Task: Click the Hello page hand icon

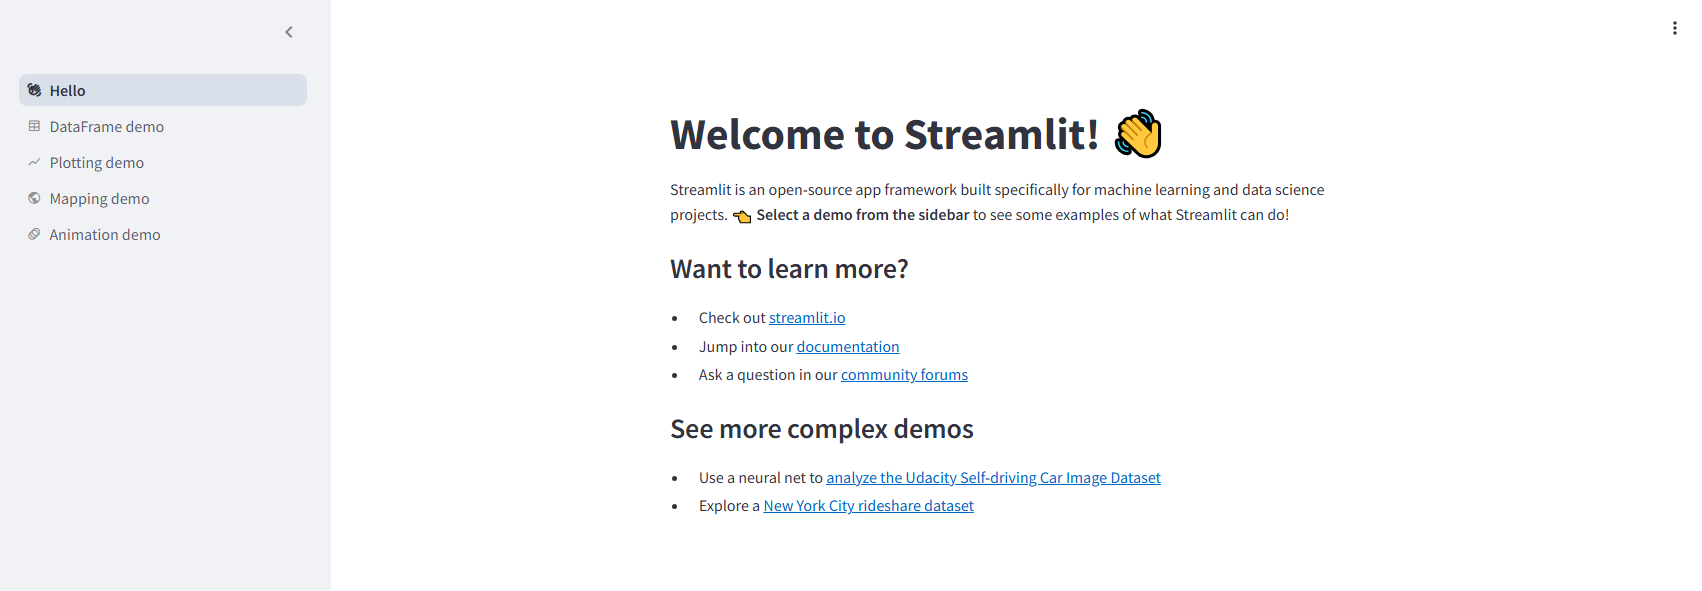Action: click(x=34, y=90)
